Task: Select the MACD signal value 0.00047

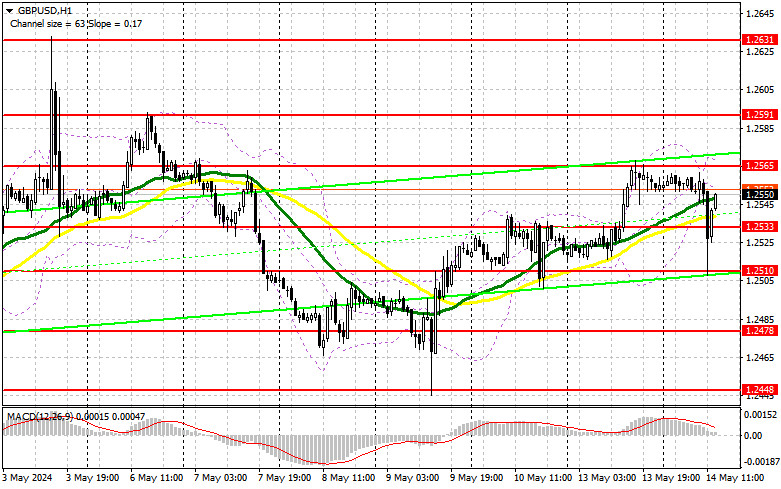Action: click(128, 416)
